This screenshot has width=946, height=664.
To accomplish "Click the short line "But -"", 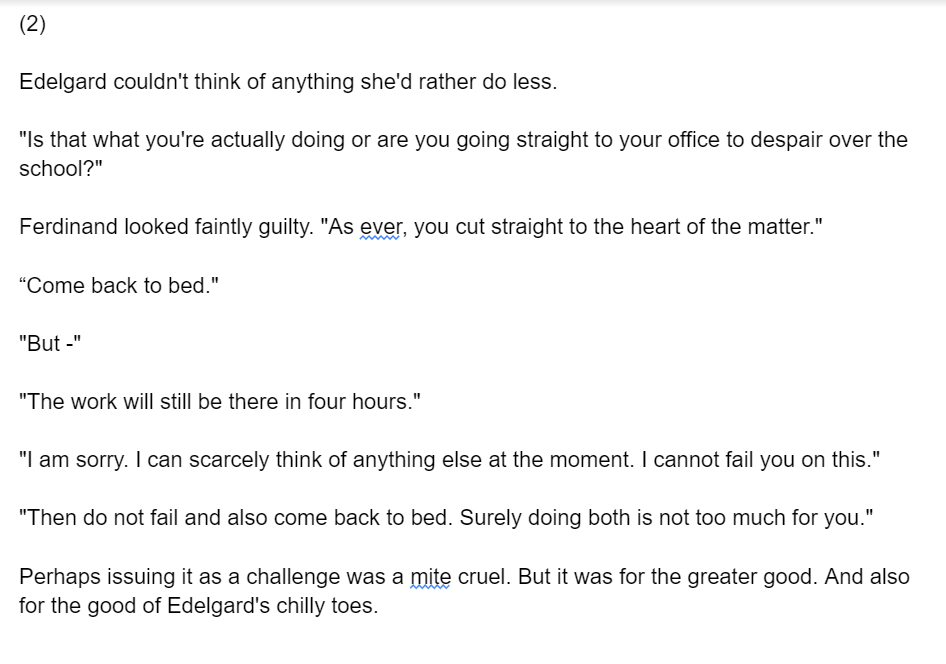I will pos(50,344).
